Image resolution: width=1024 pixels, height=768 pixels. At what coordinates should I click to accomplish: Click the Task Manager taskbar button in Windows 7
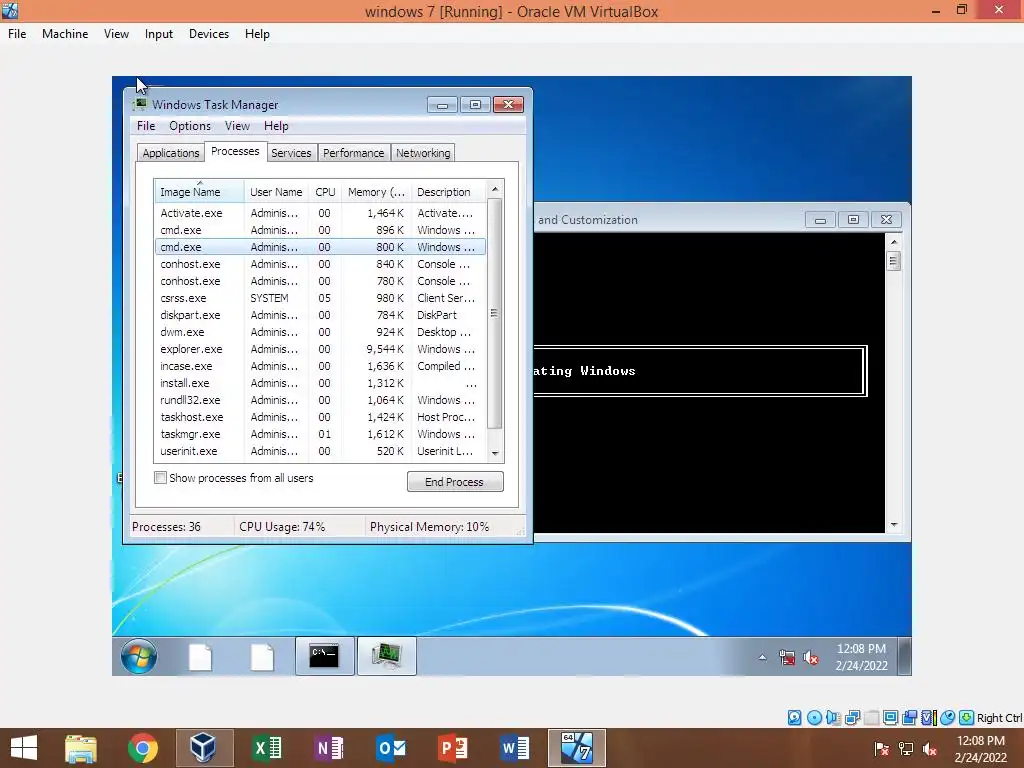(387, 656)
